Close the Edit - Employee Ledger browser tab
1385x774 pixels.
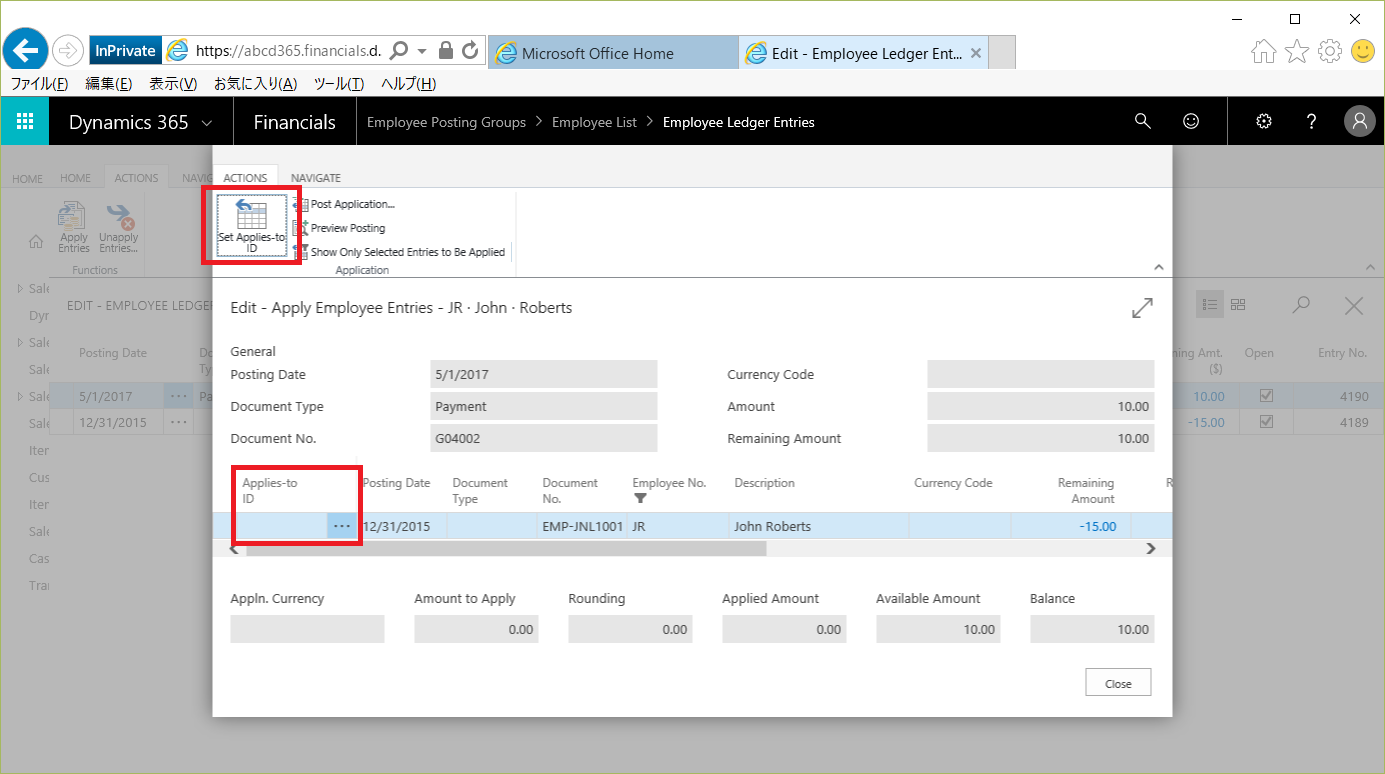976,53
